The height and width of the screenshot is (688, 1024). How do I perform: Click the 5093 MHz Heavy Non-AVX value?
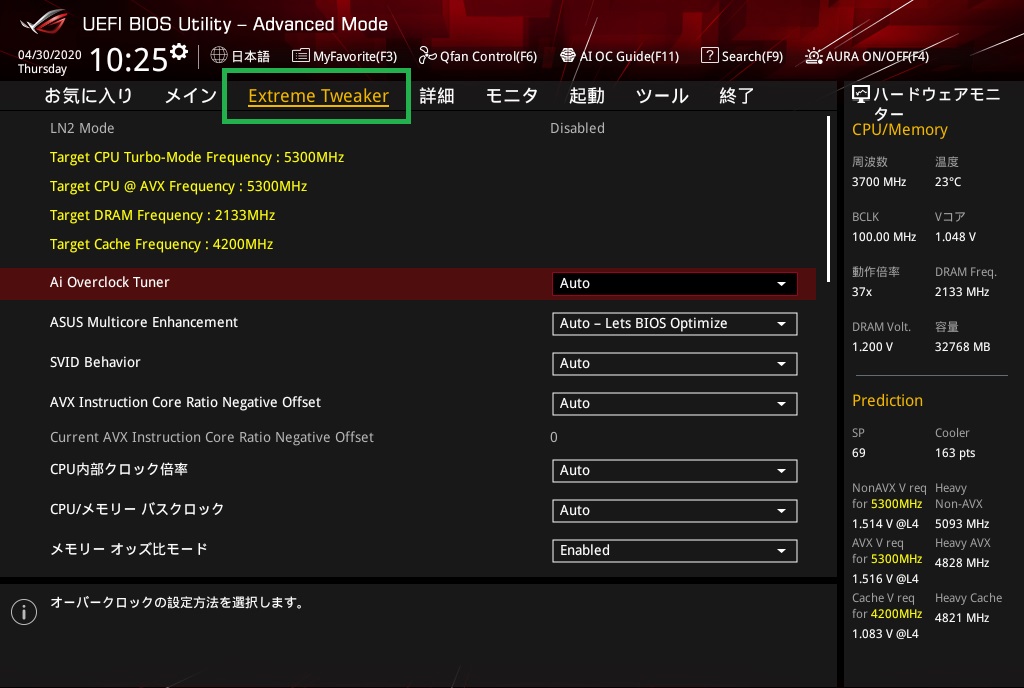[962, 524]
